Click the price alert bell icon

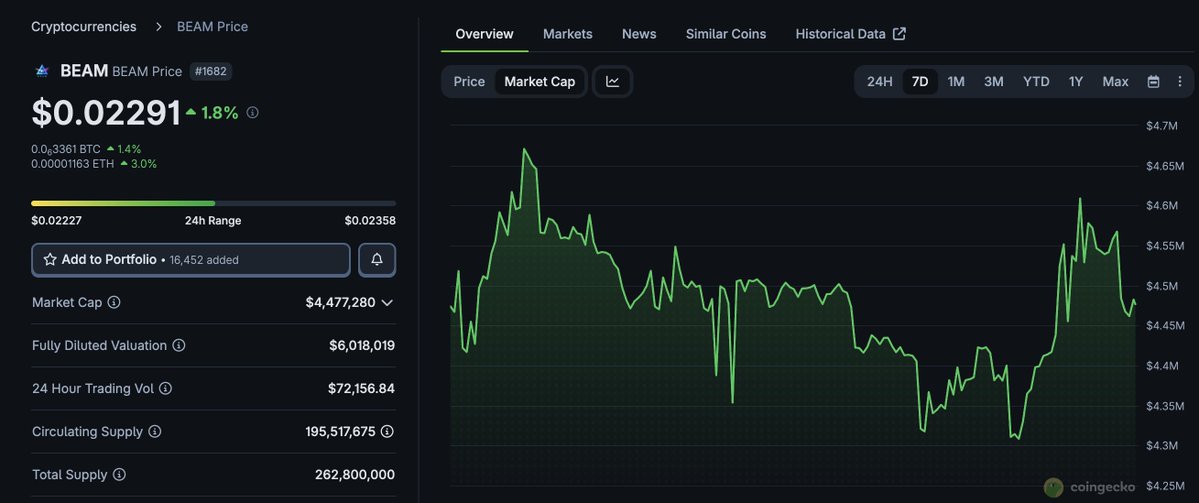pyautogui.click(x=377, y=260)
